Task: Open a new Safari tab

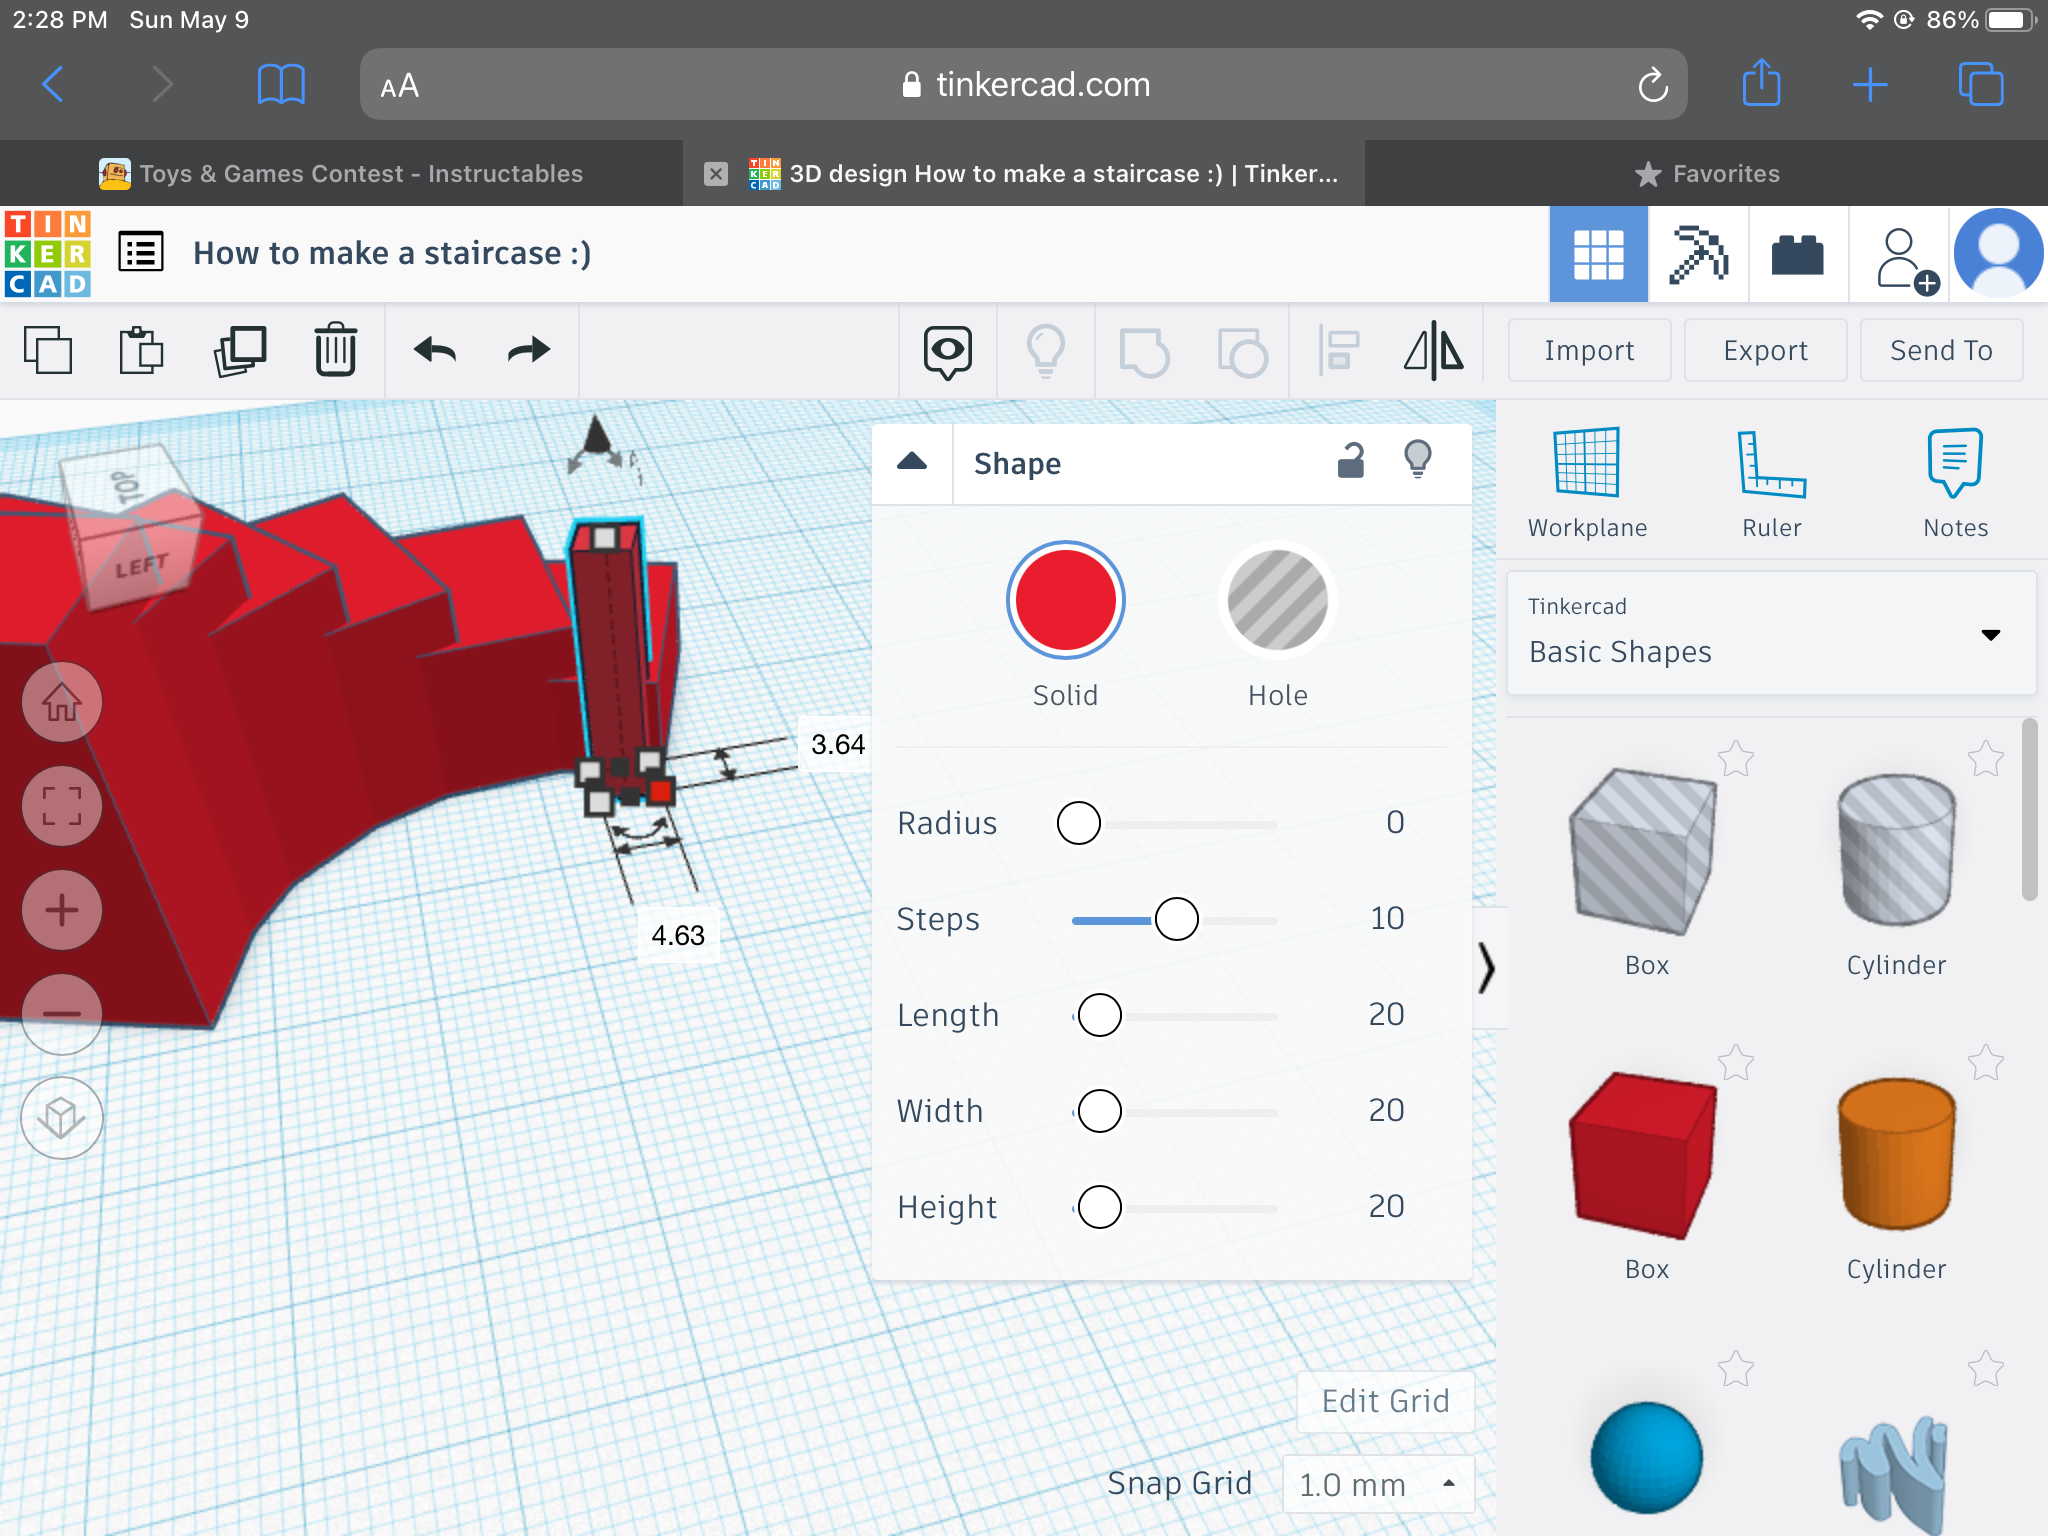Action: coord(1870,84)
